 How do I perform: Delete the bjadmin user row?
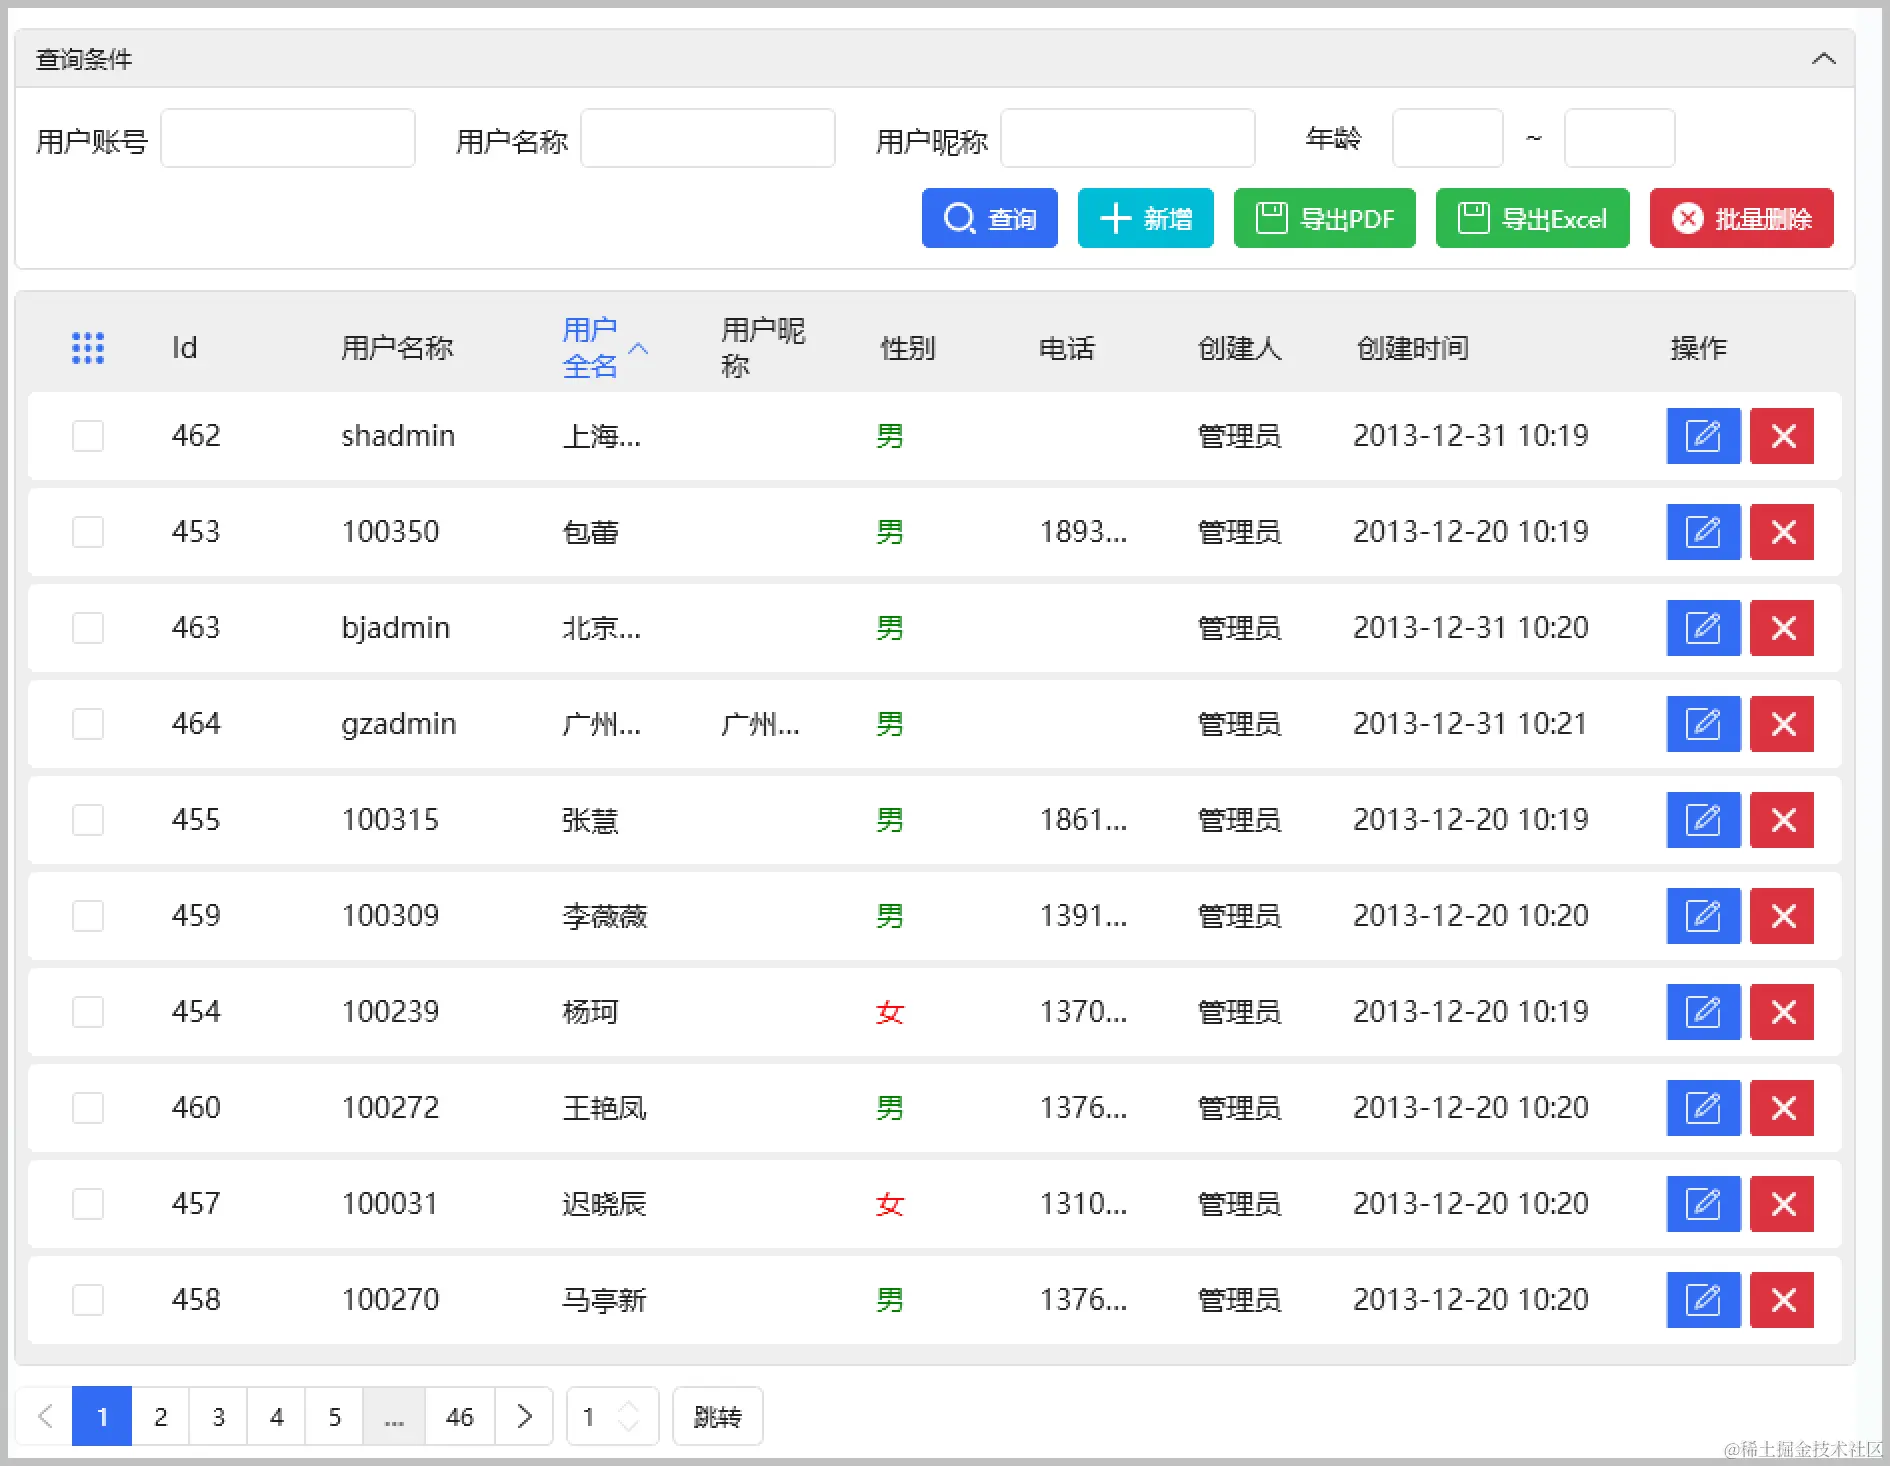pos(1783,628)
